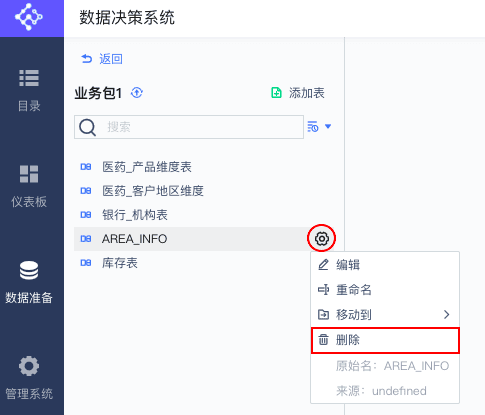Select the 数据准备 database sidebar icon

point(29,270)
